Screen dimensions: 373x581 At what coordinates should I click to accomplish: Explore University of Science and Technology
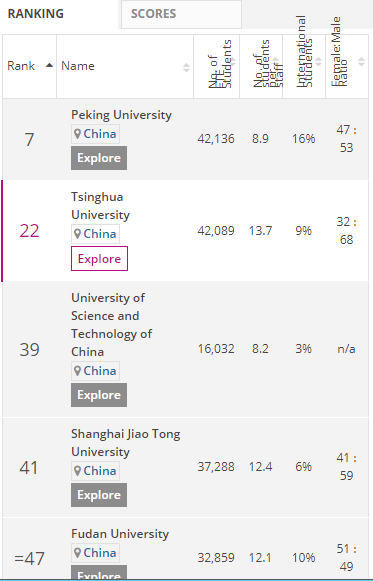point(99,395)
